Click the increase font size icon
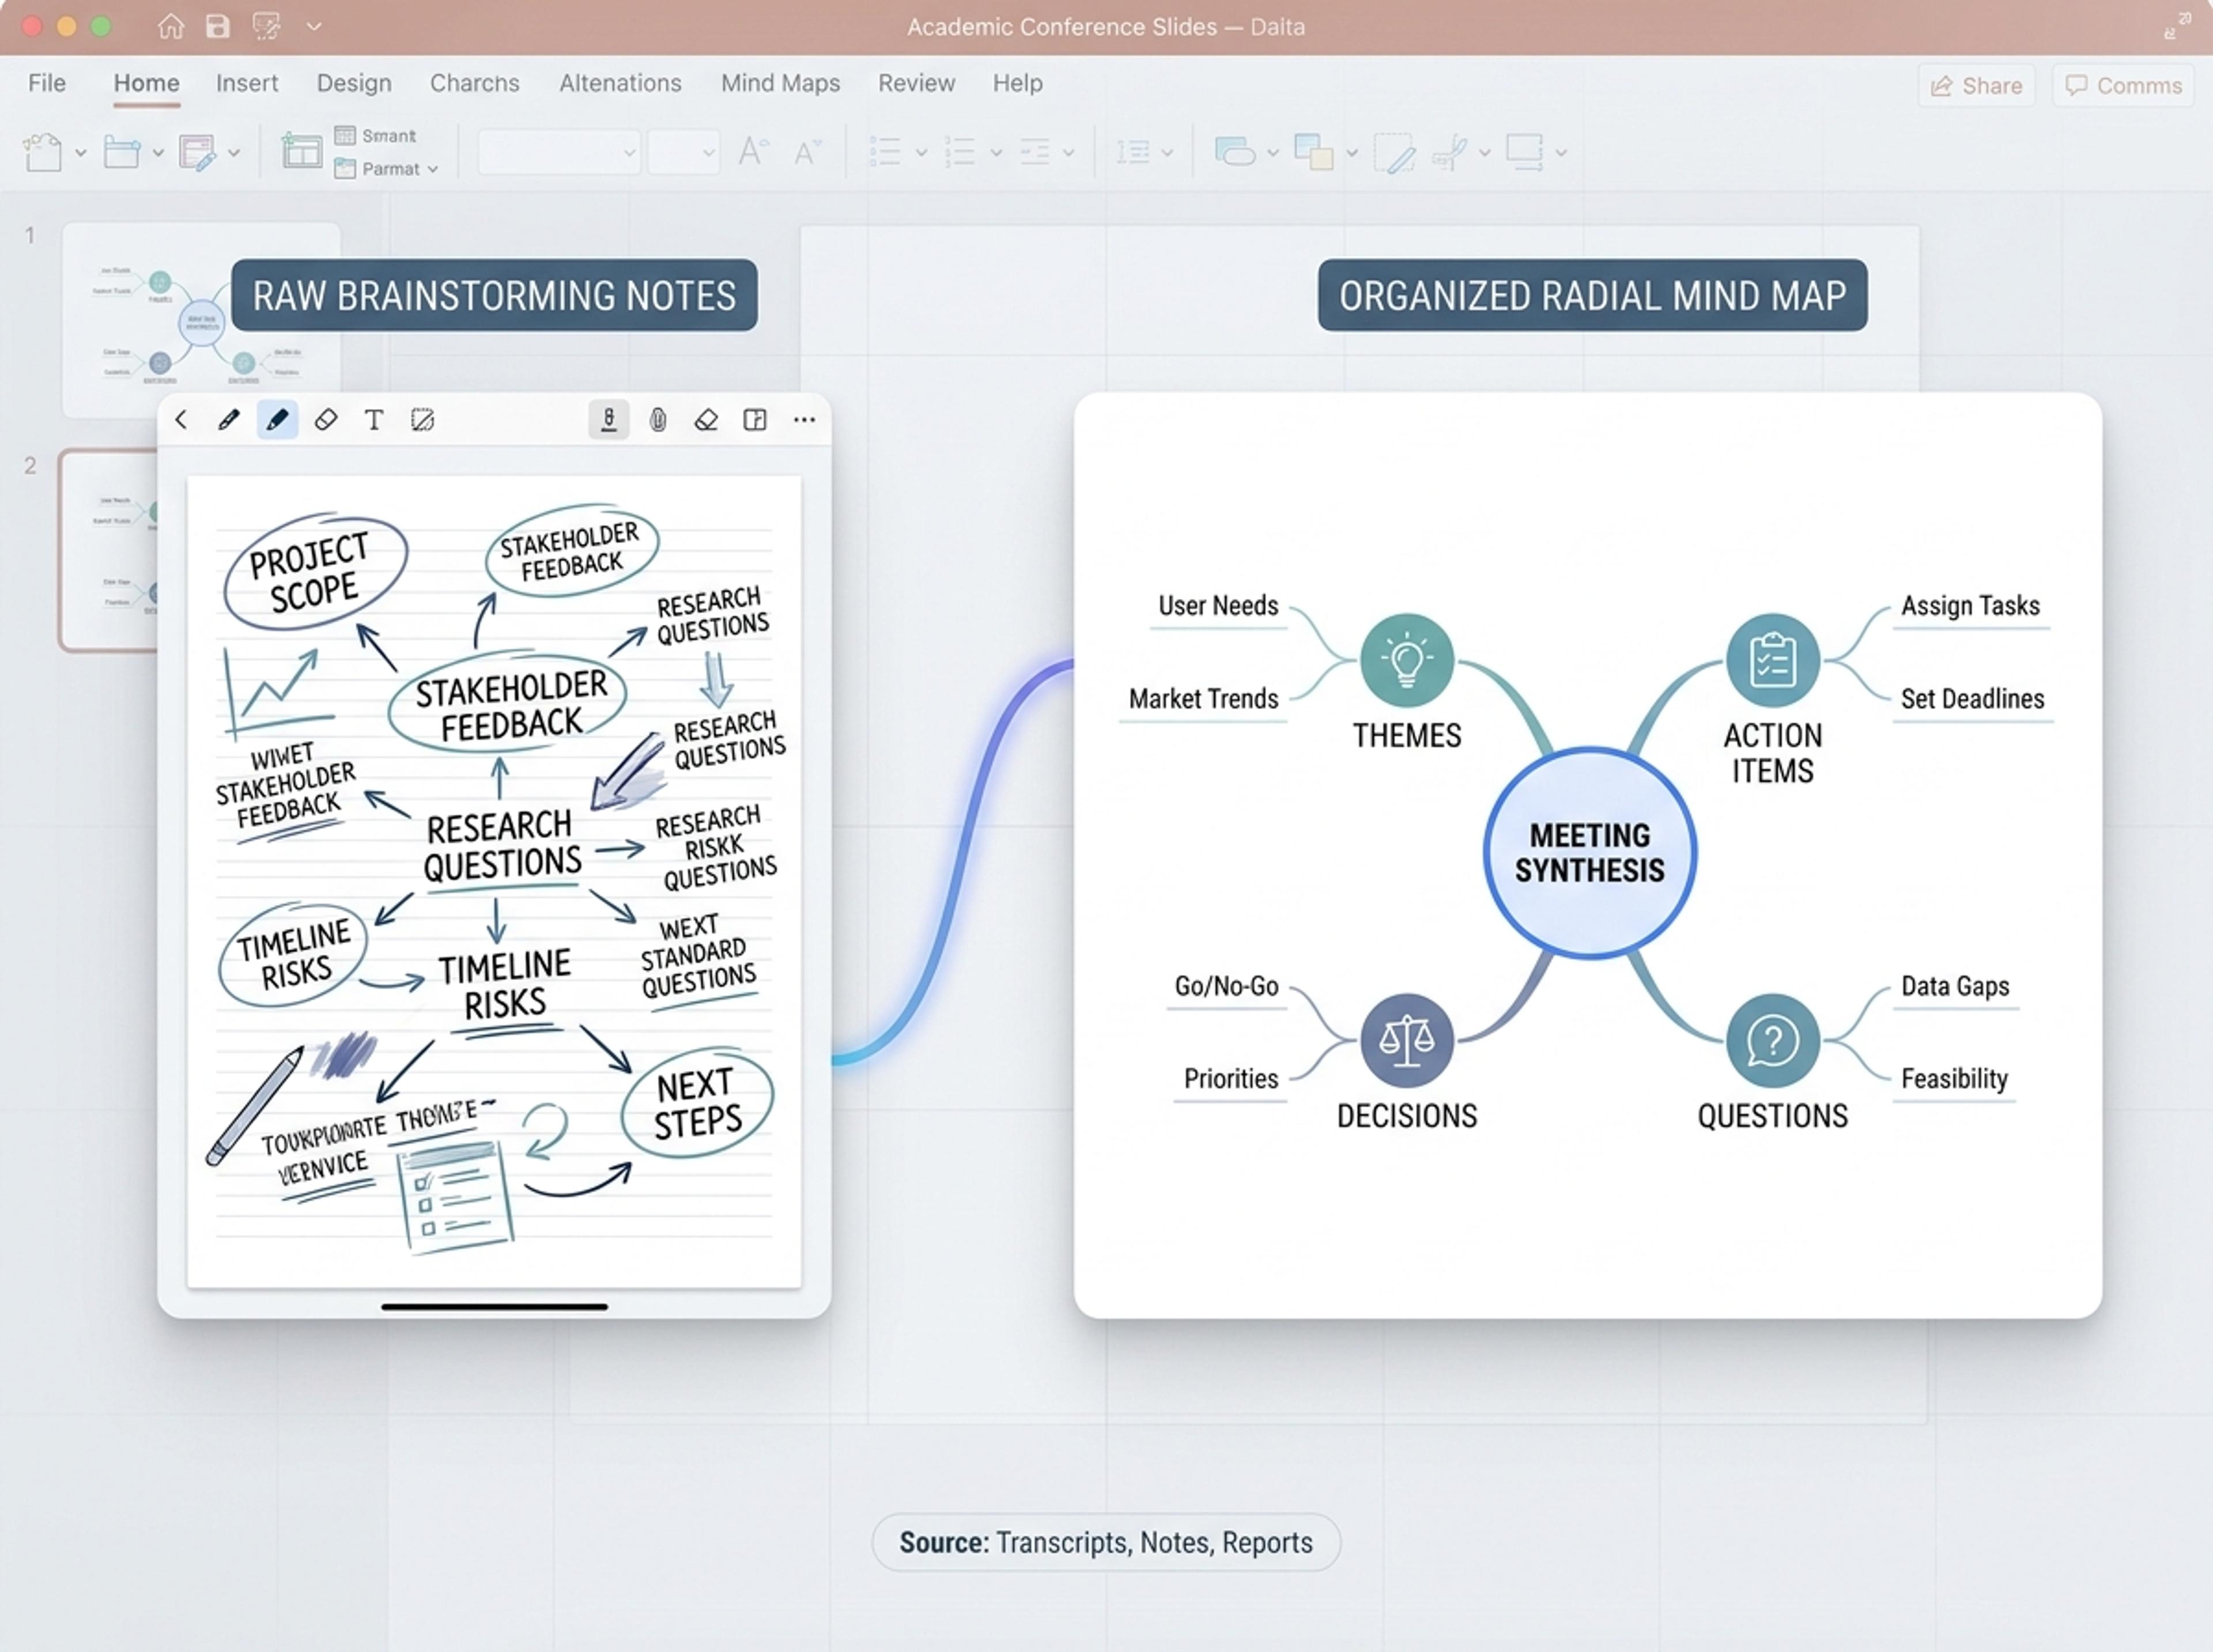The width and height of the screenshot is (2213, 1652). 753,152
